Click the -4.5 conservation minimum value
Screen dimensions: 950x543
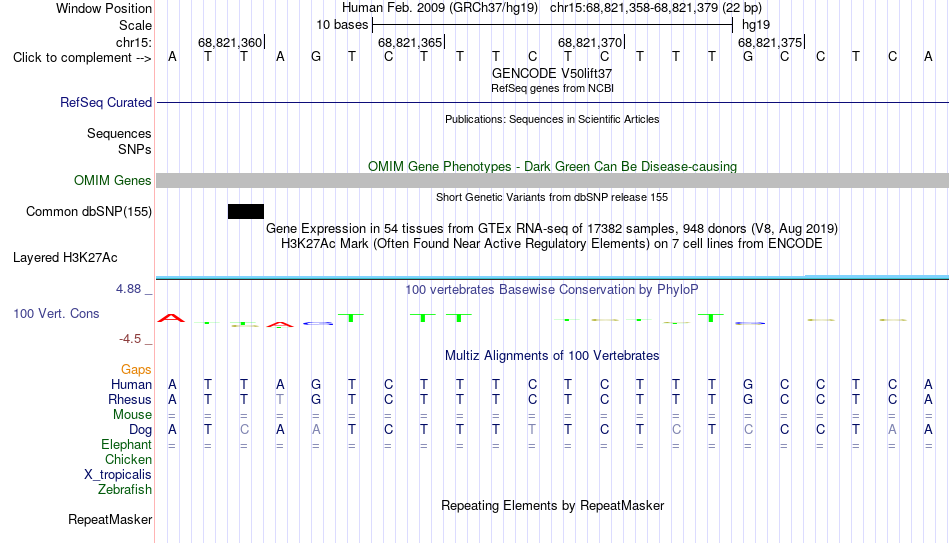(x=130, y=339)
